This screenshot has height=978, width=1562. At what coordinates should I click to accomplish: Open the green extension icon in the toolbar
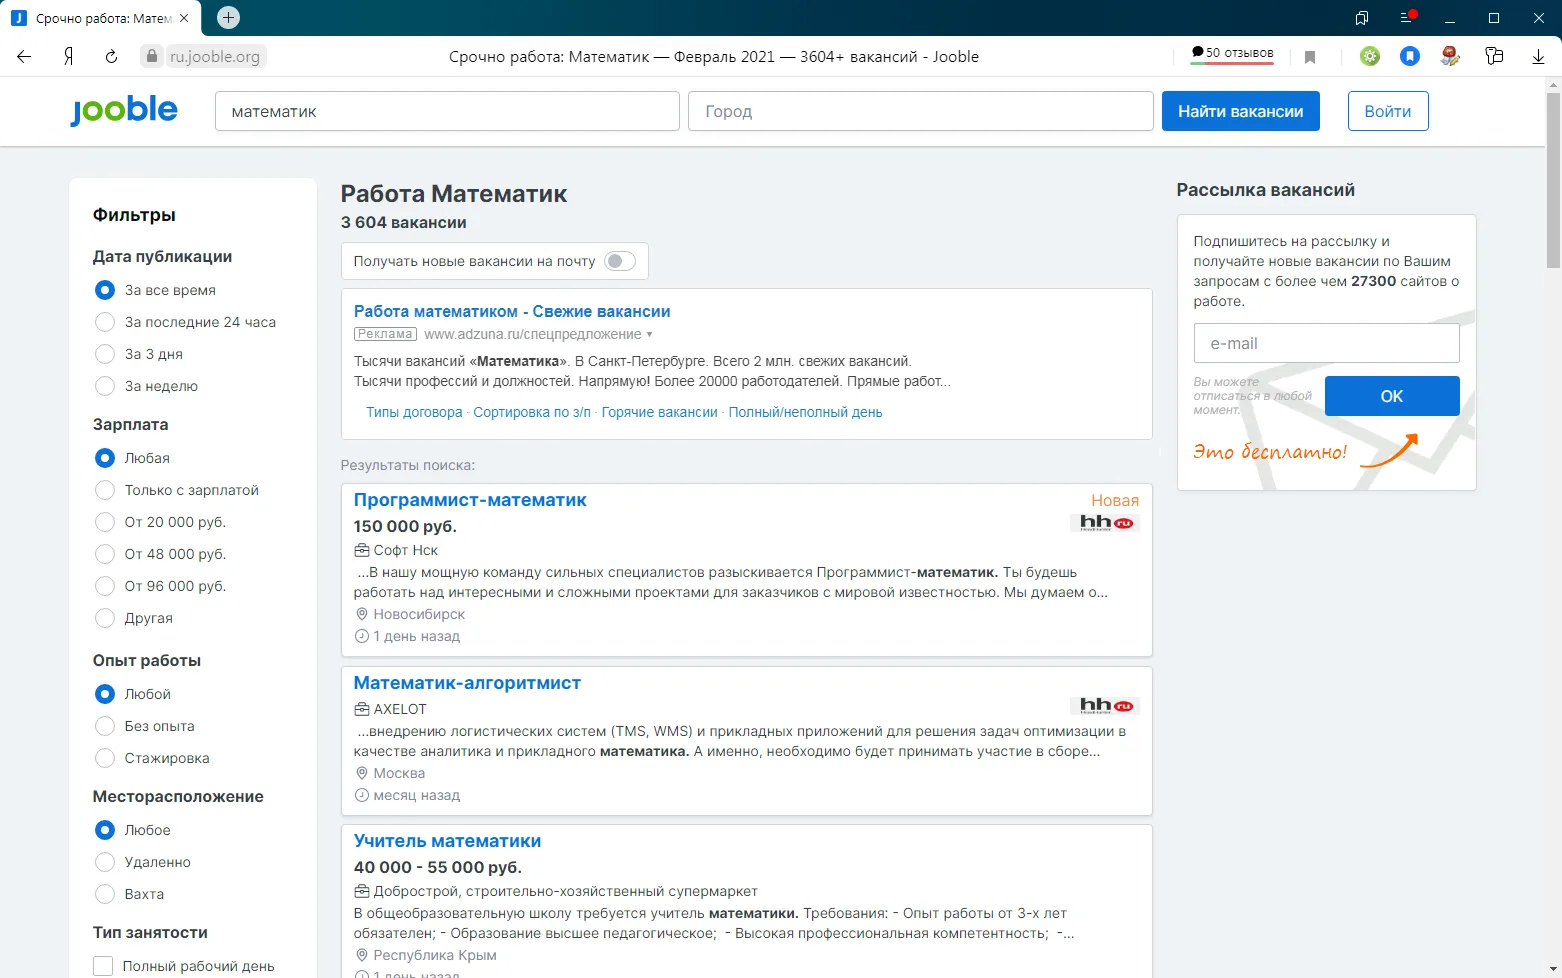(x=1370, y=56)
